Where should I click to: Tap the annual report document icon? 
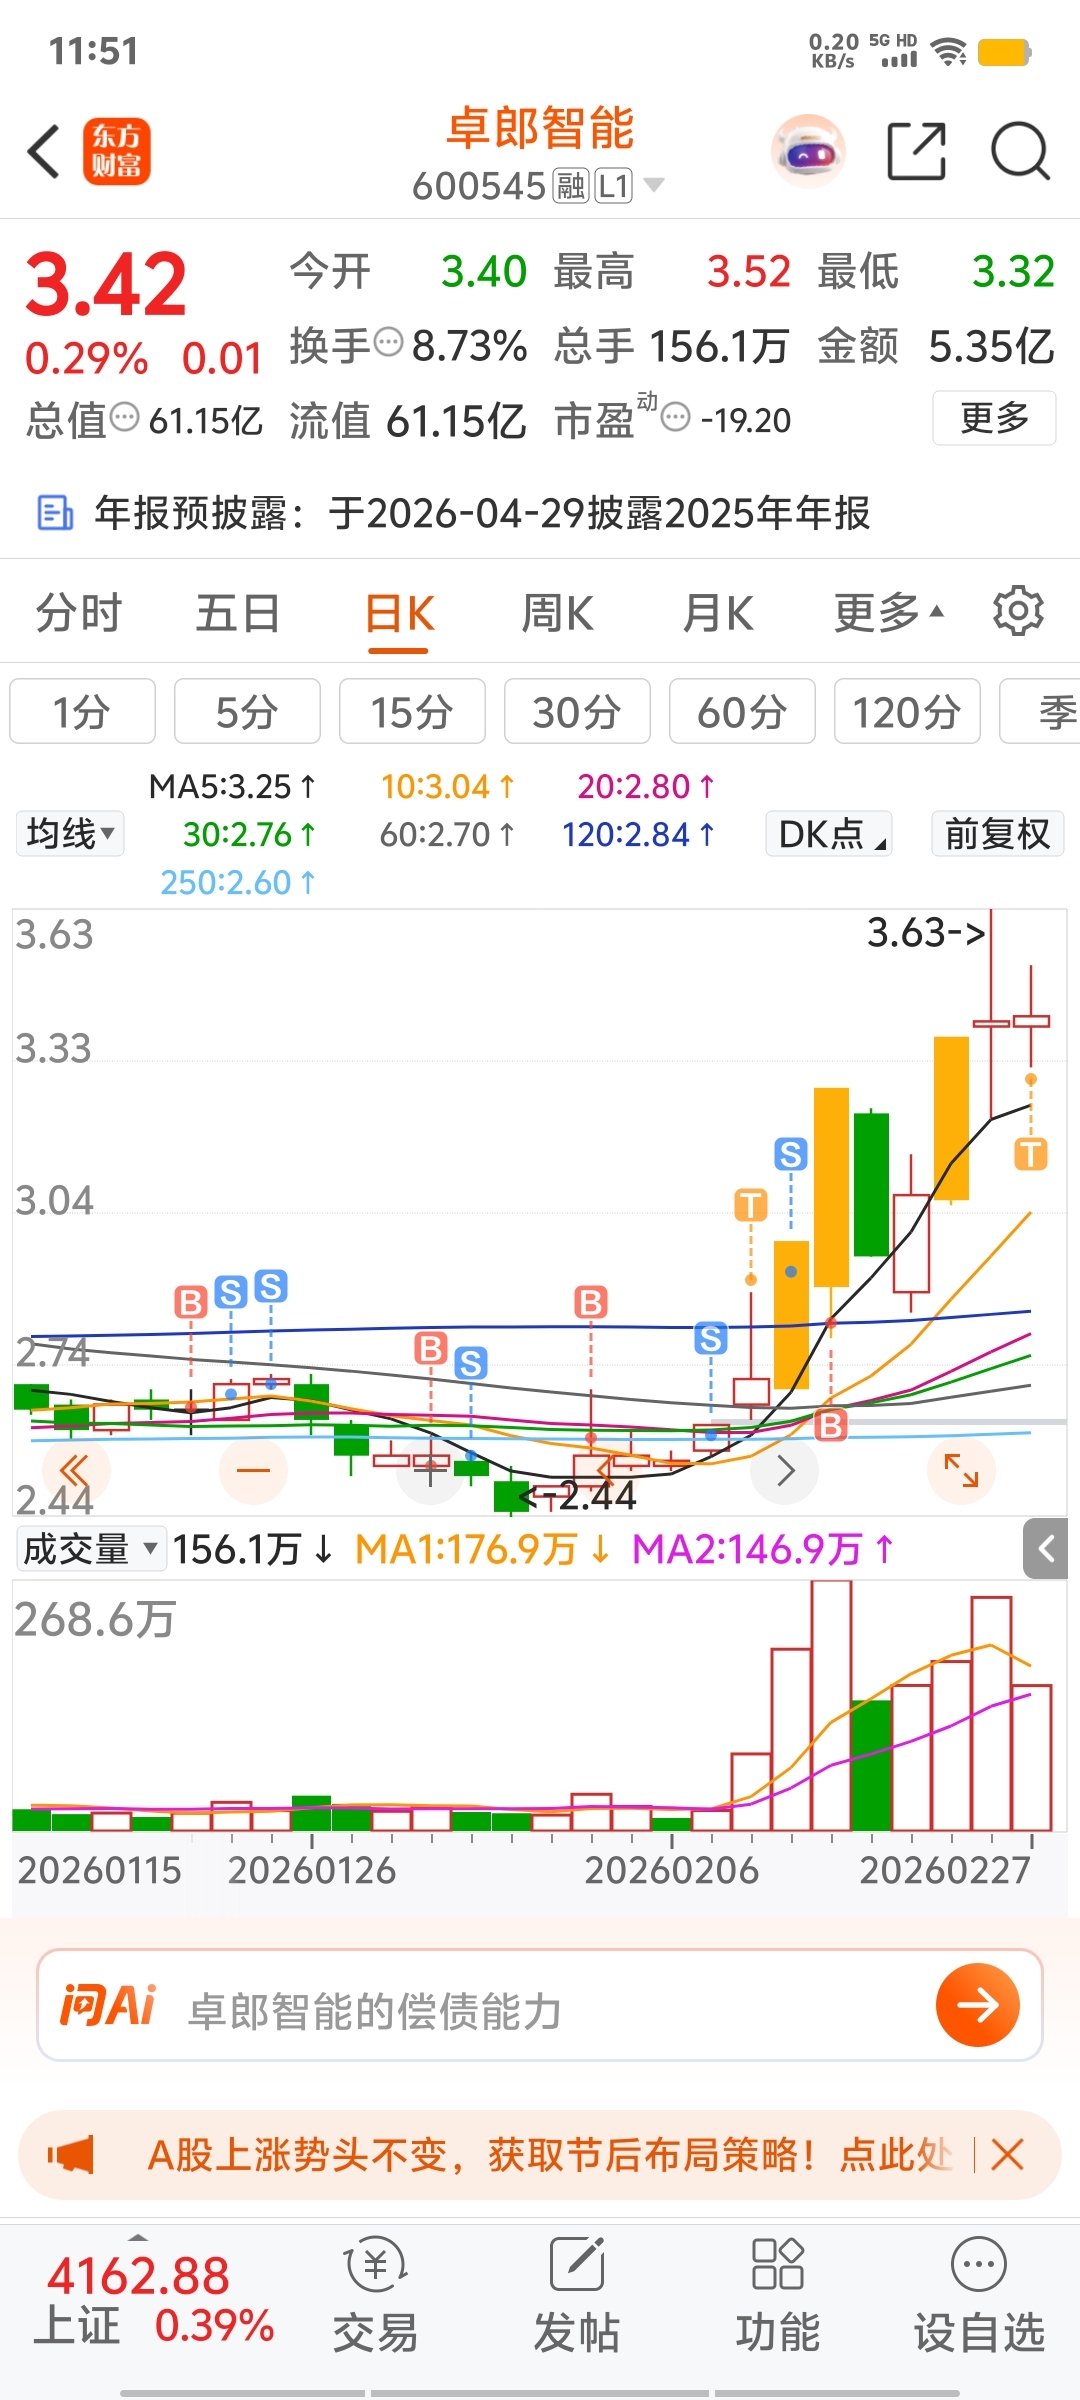[54, 513]
